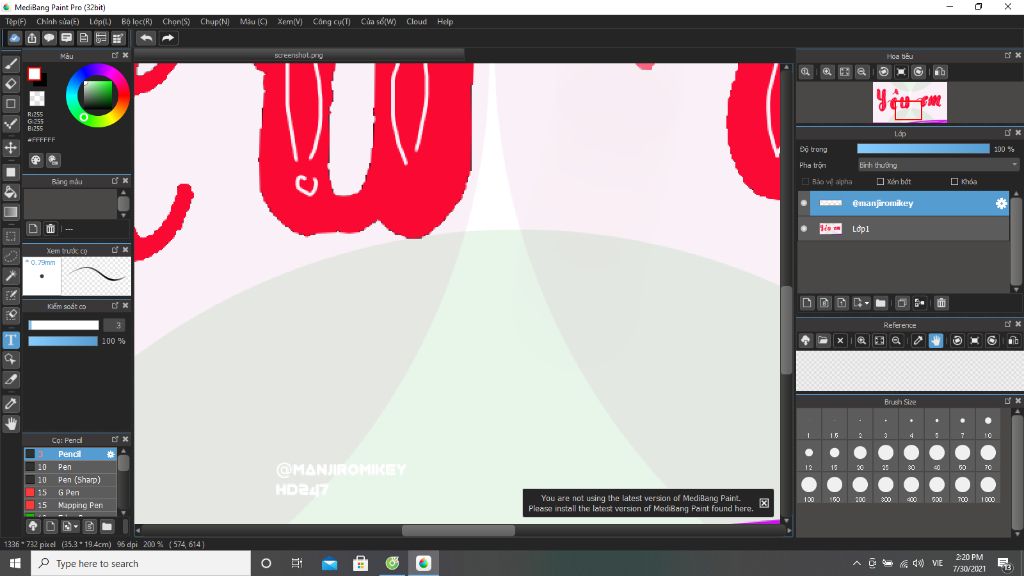Click the Undo arrow
1024x576 pixels.
tap(146, 38)
